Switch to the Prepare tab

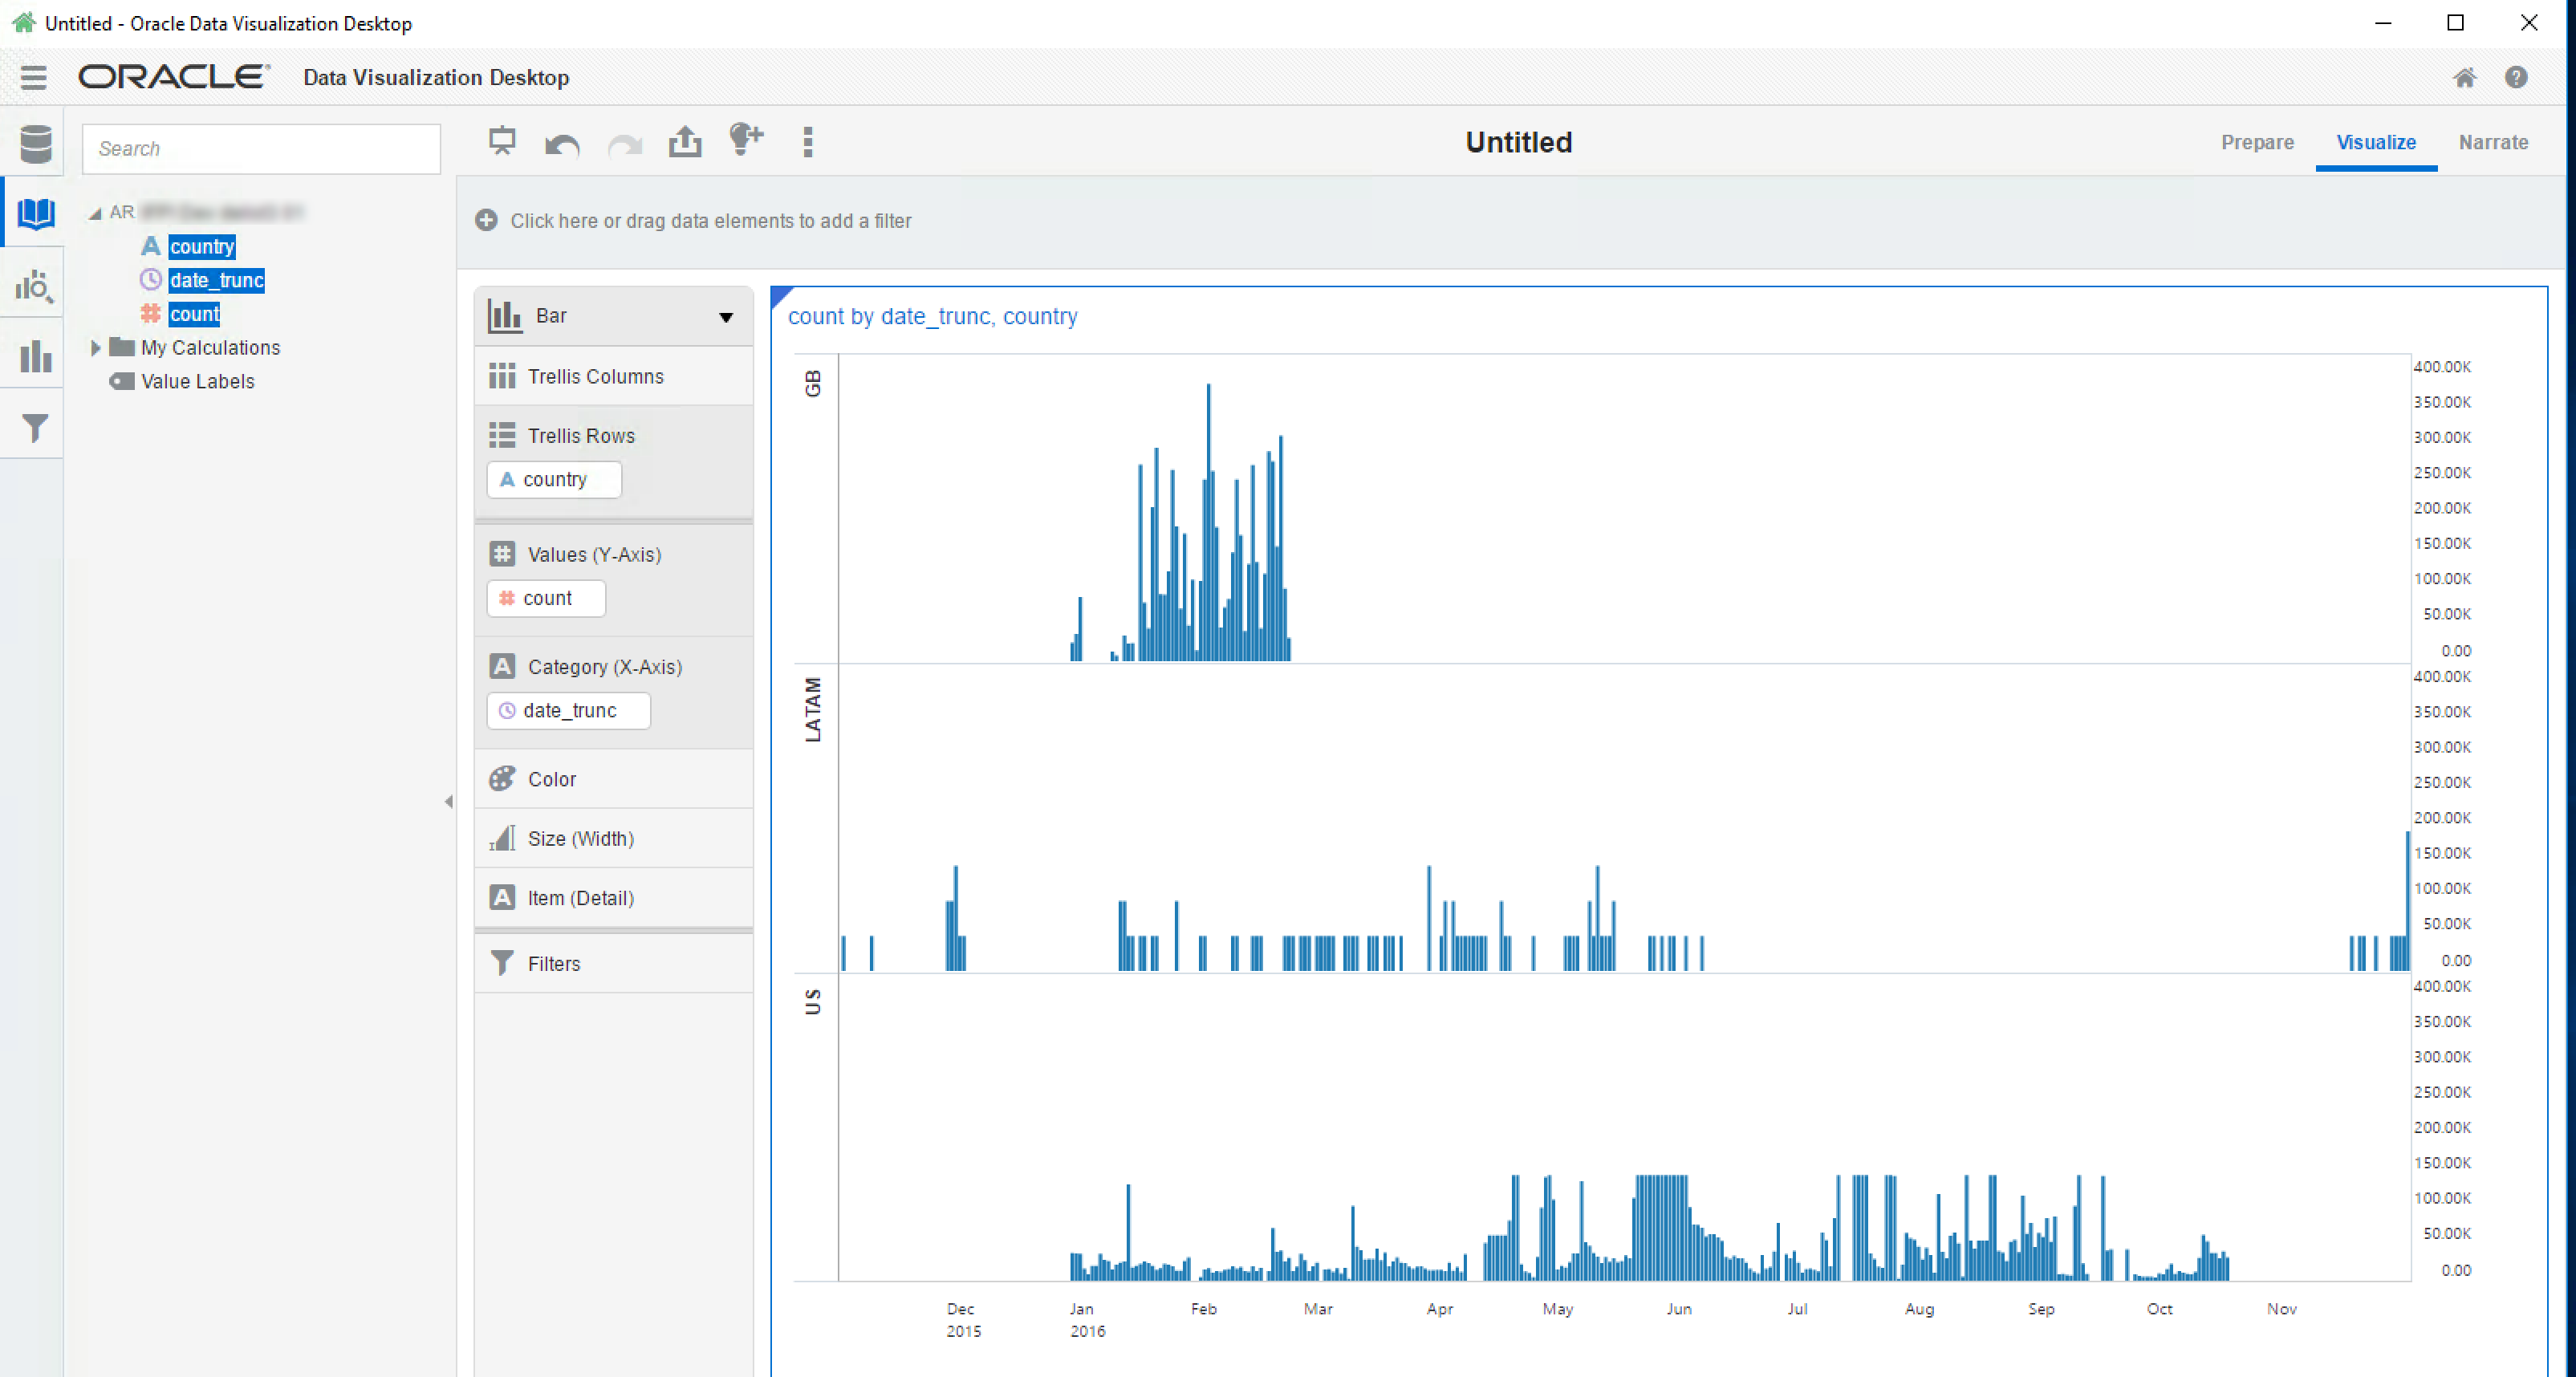tap(2257, 142)
